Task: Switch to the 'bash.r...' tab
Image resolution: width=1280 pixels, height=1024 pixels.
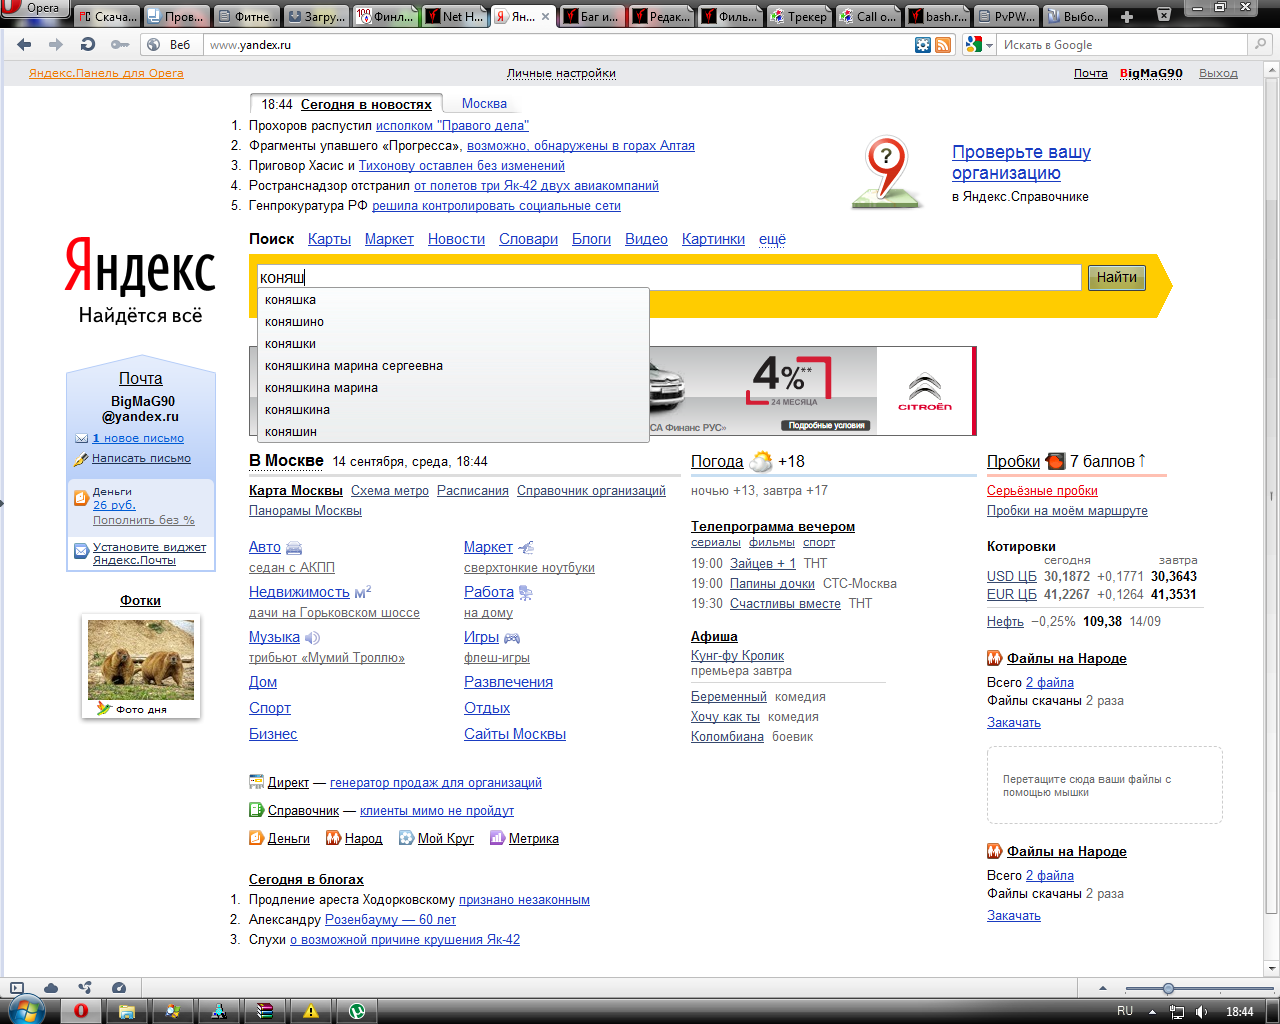Action: coord(936,16)
